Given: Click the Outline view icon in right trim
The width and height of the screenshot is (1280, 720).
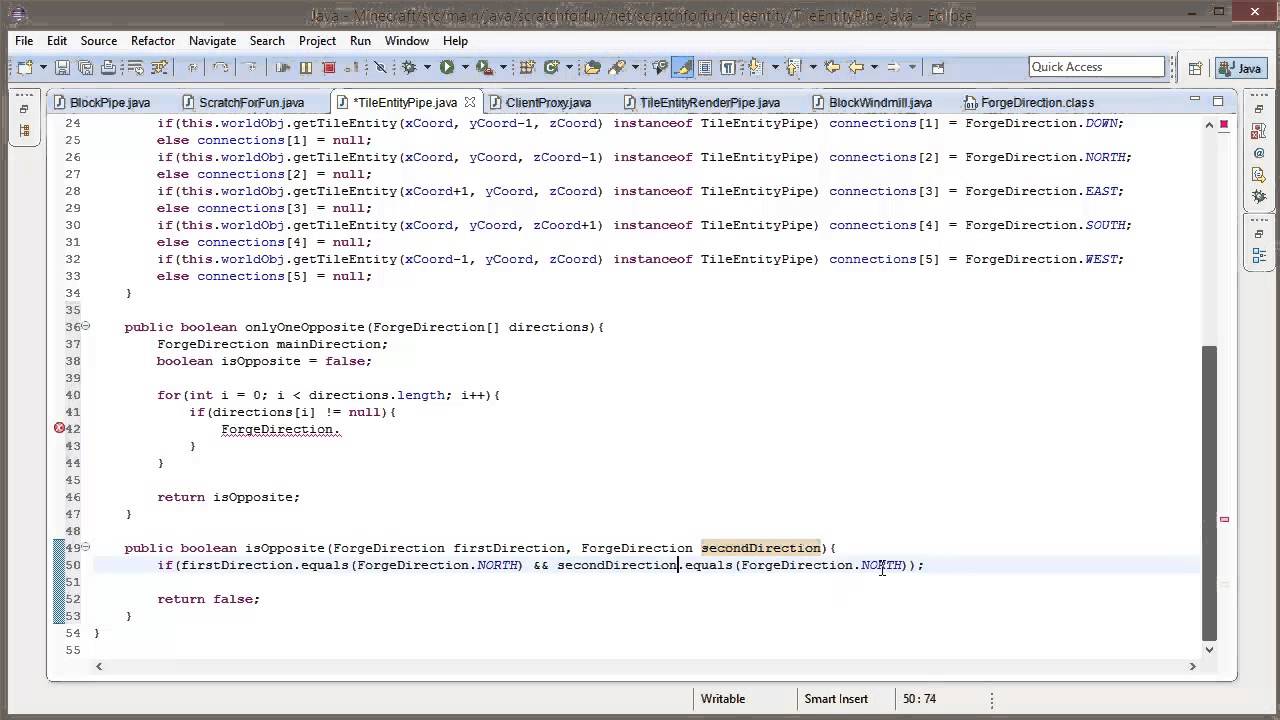Looking at the screenshot, I should [x=1259, y=256].
